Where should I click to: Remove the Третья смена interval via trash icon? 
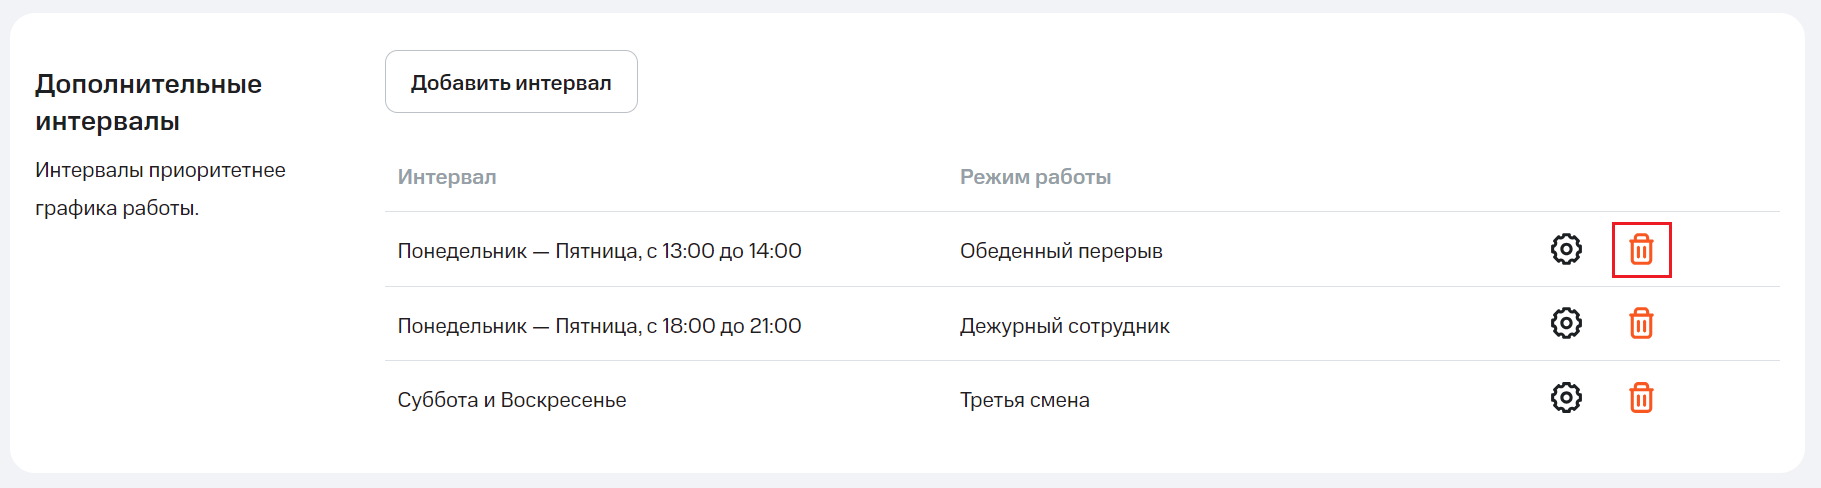pyautogui.click(x=1641, y=398)
